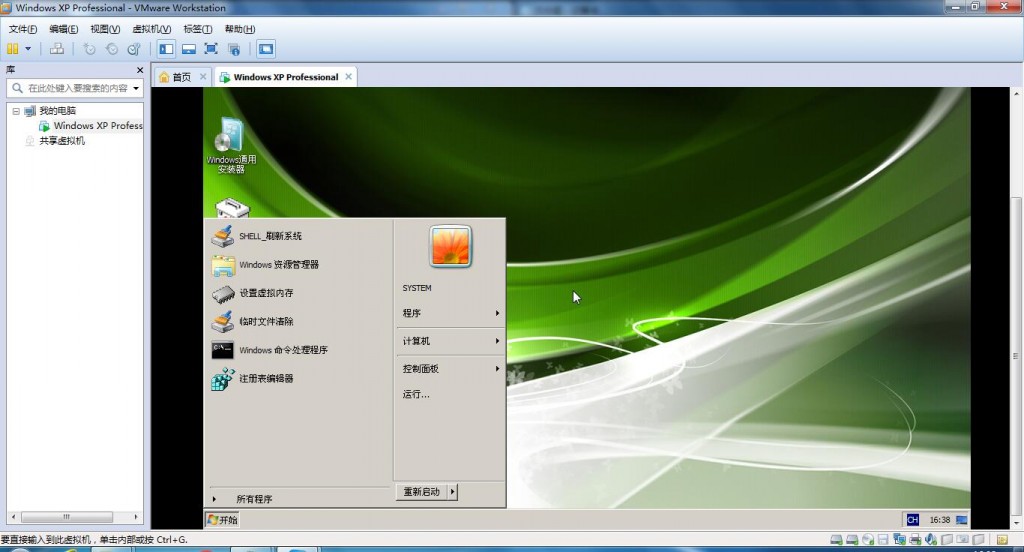Open the 虚拟机(V) menu
The width and height of the screenshot is (1024, 552).
click(152, 29)
